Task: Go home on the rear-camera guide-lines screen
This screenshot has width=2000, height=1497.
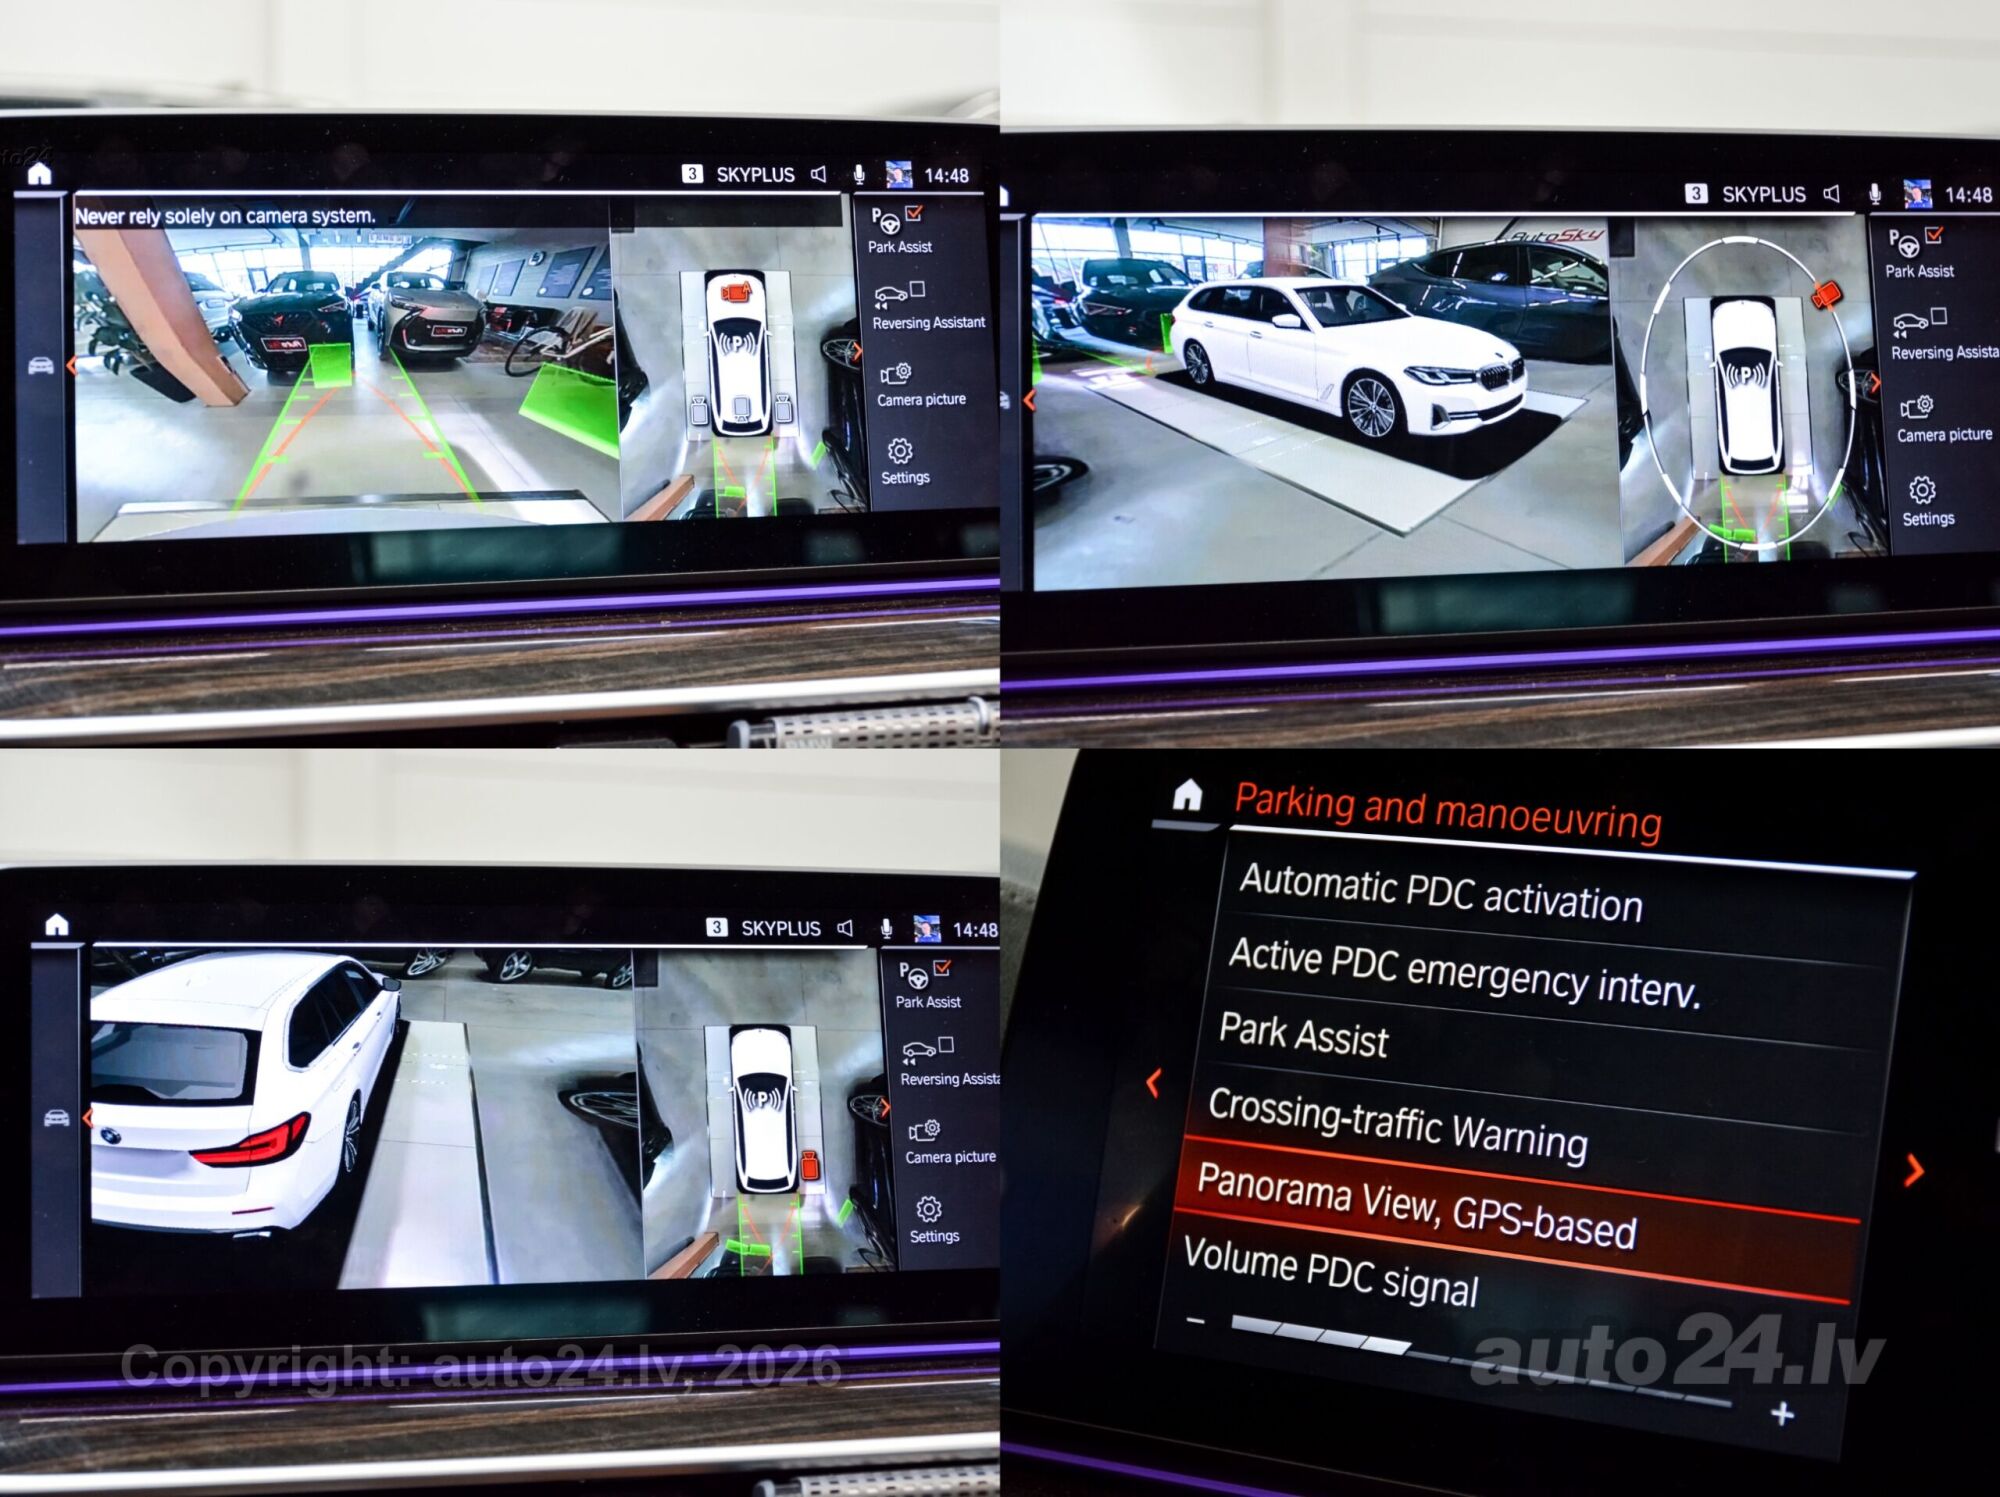Action: 39,174
